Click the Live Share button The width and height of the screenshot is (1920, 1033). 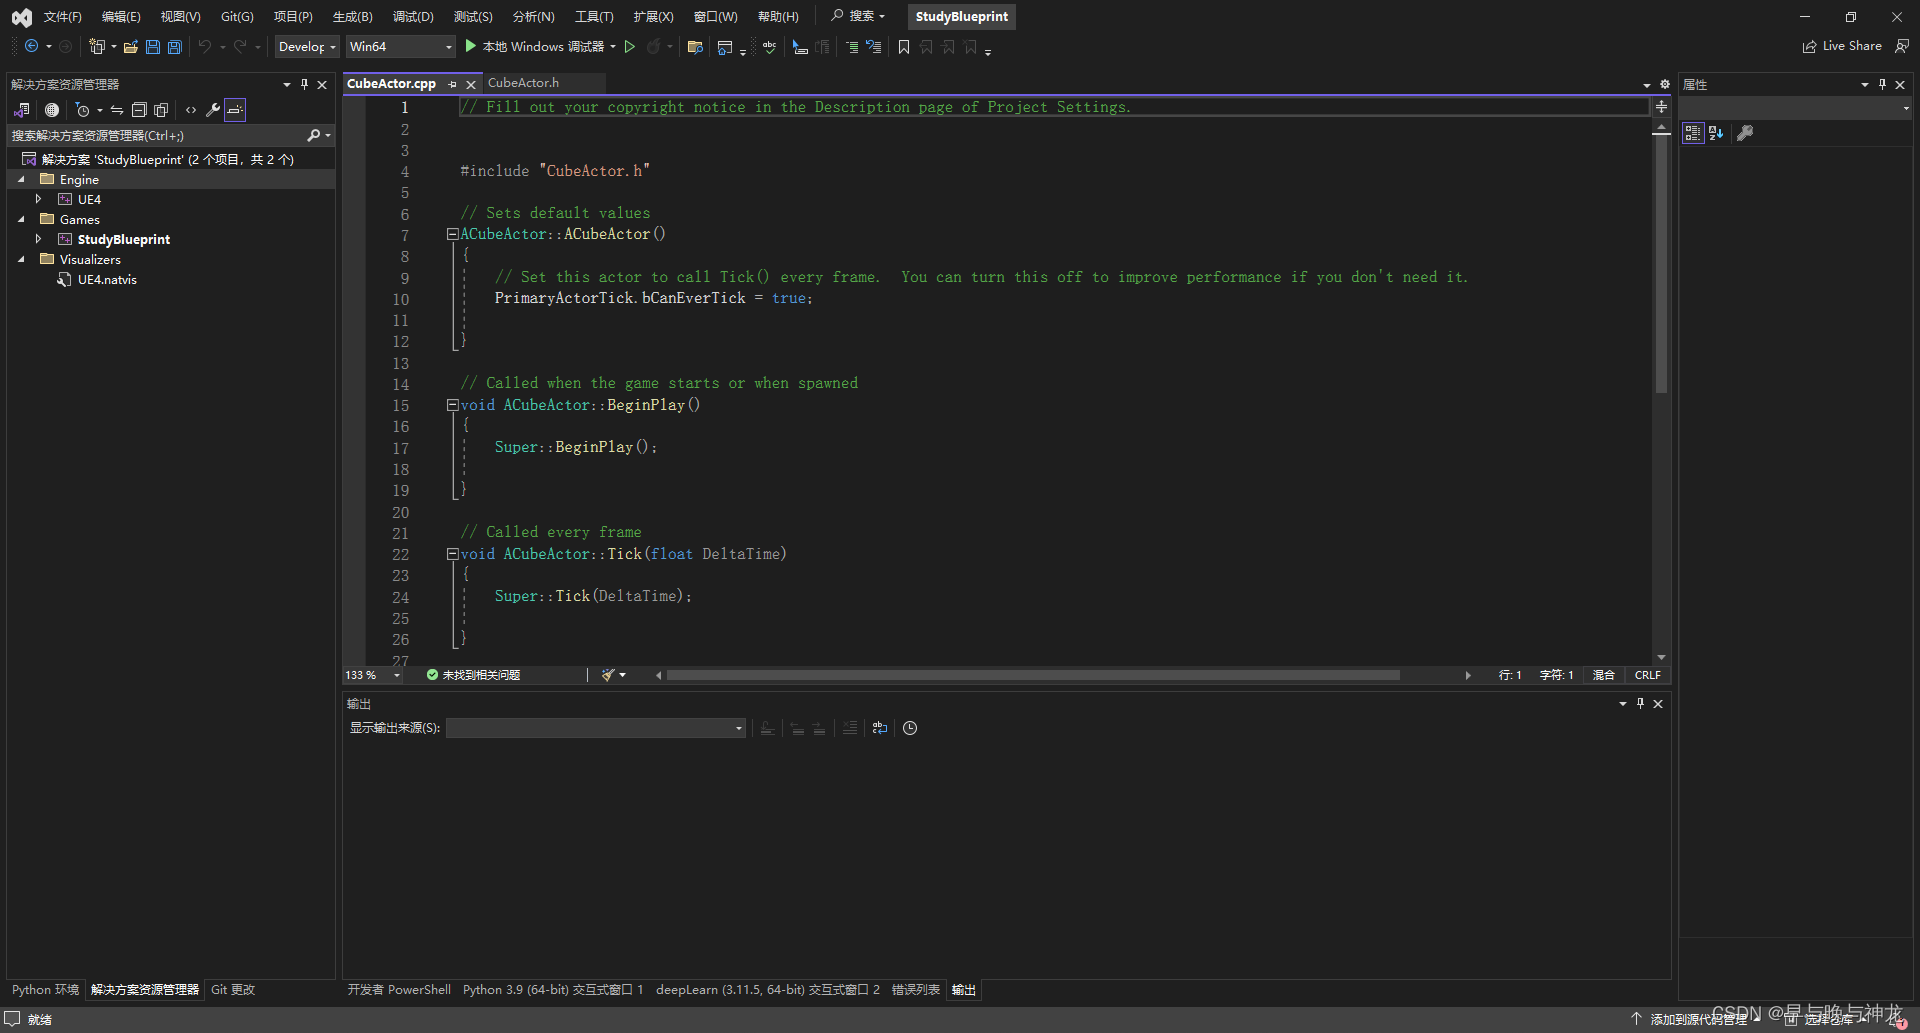tap(1842, 46)
